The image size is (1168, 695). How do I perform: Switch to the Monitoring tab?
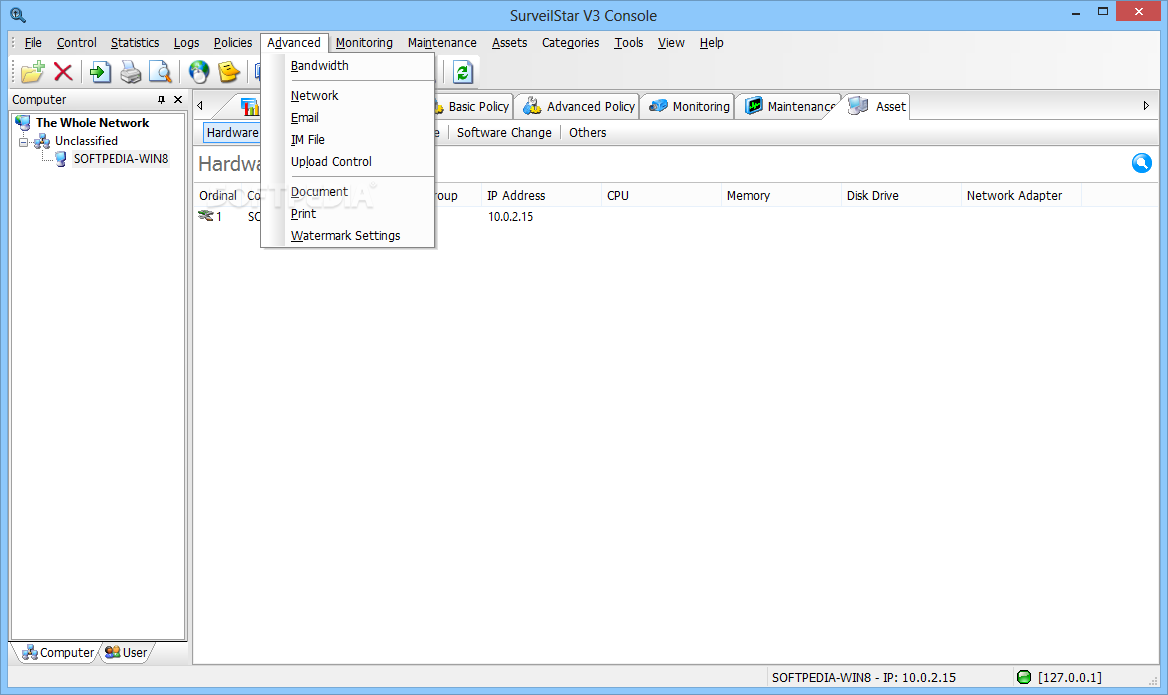[689, 107]
